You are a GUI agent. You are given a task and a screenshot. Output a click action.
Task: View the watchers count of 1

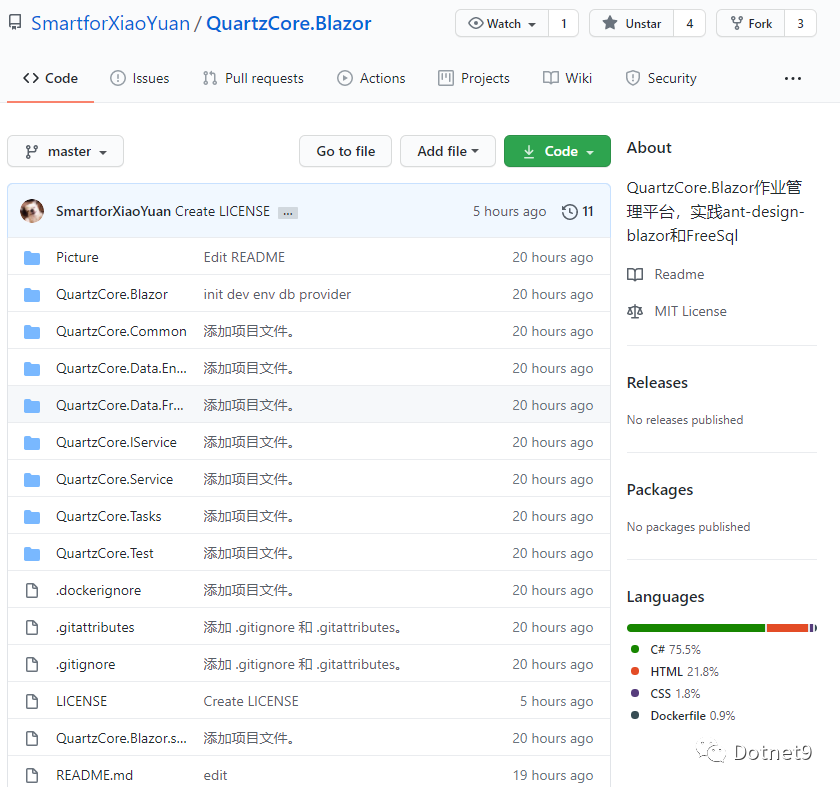click(x=564, y=24)
